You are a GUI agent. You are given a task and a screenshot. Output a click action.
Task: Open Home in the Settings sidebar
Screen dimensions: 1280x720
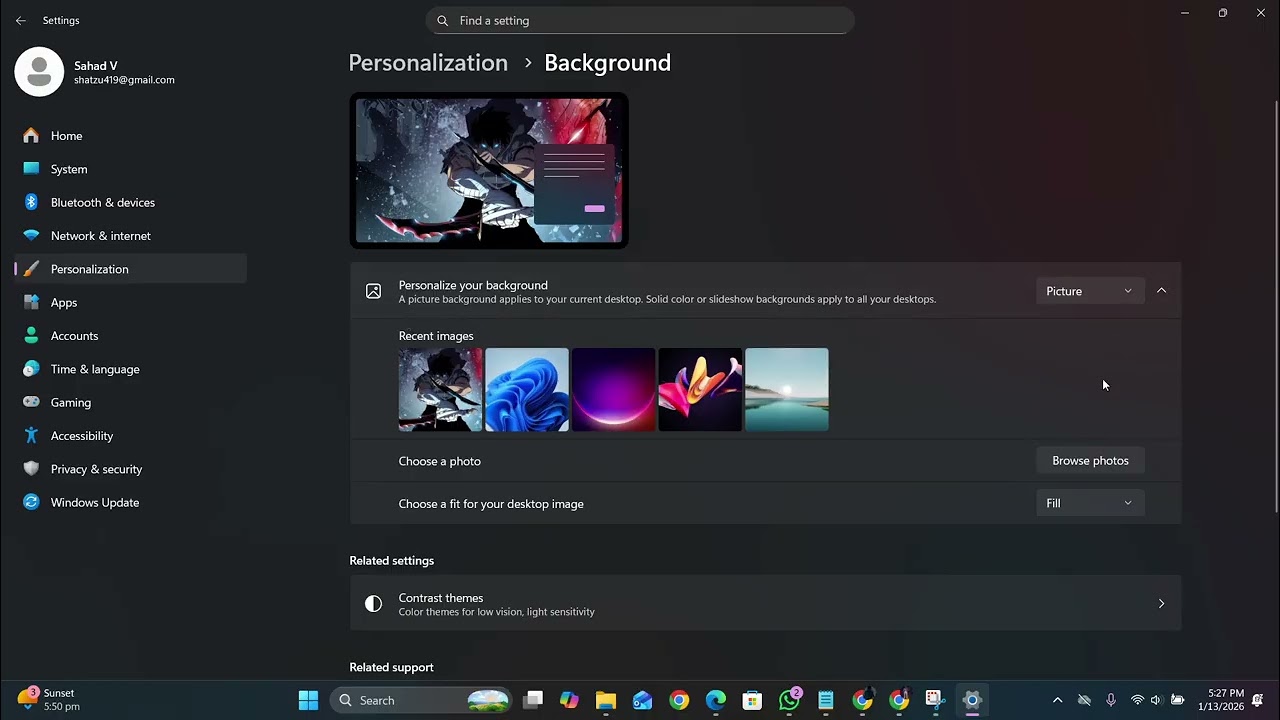(130, 136)
